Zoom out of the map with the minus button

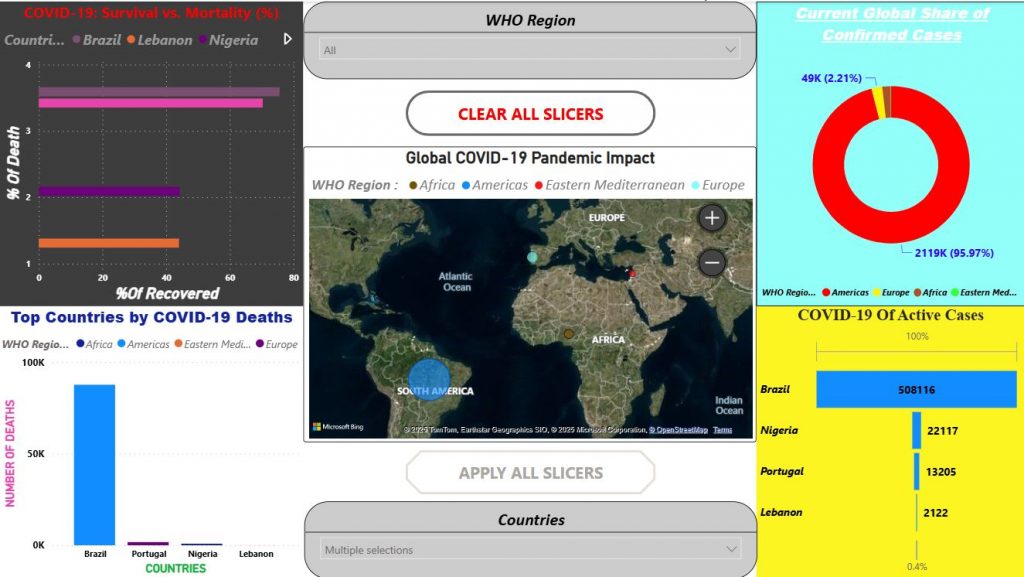pyautogui.click(x=712, y=262)
